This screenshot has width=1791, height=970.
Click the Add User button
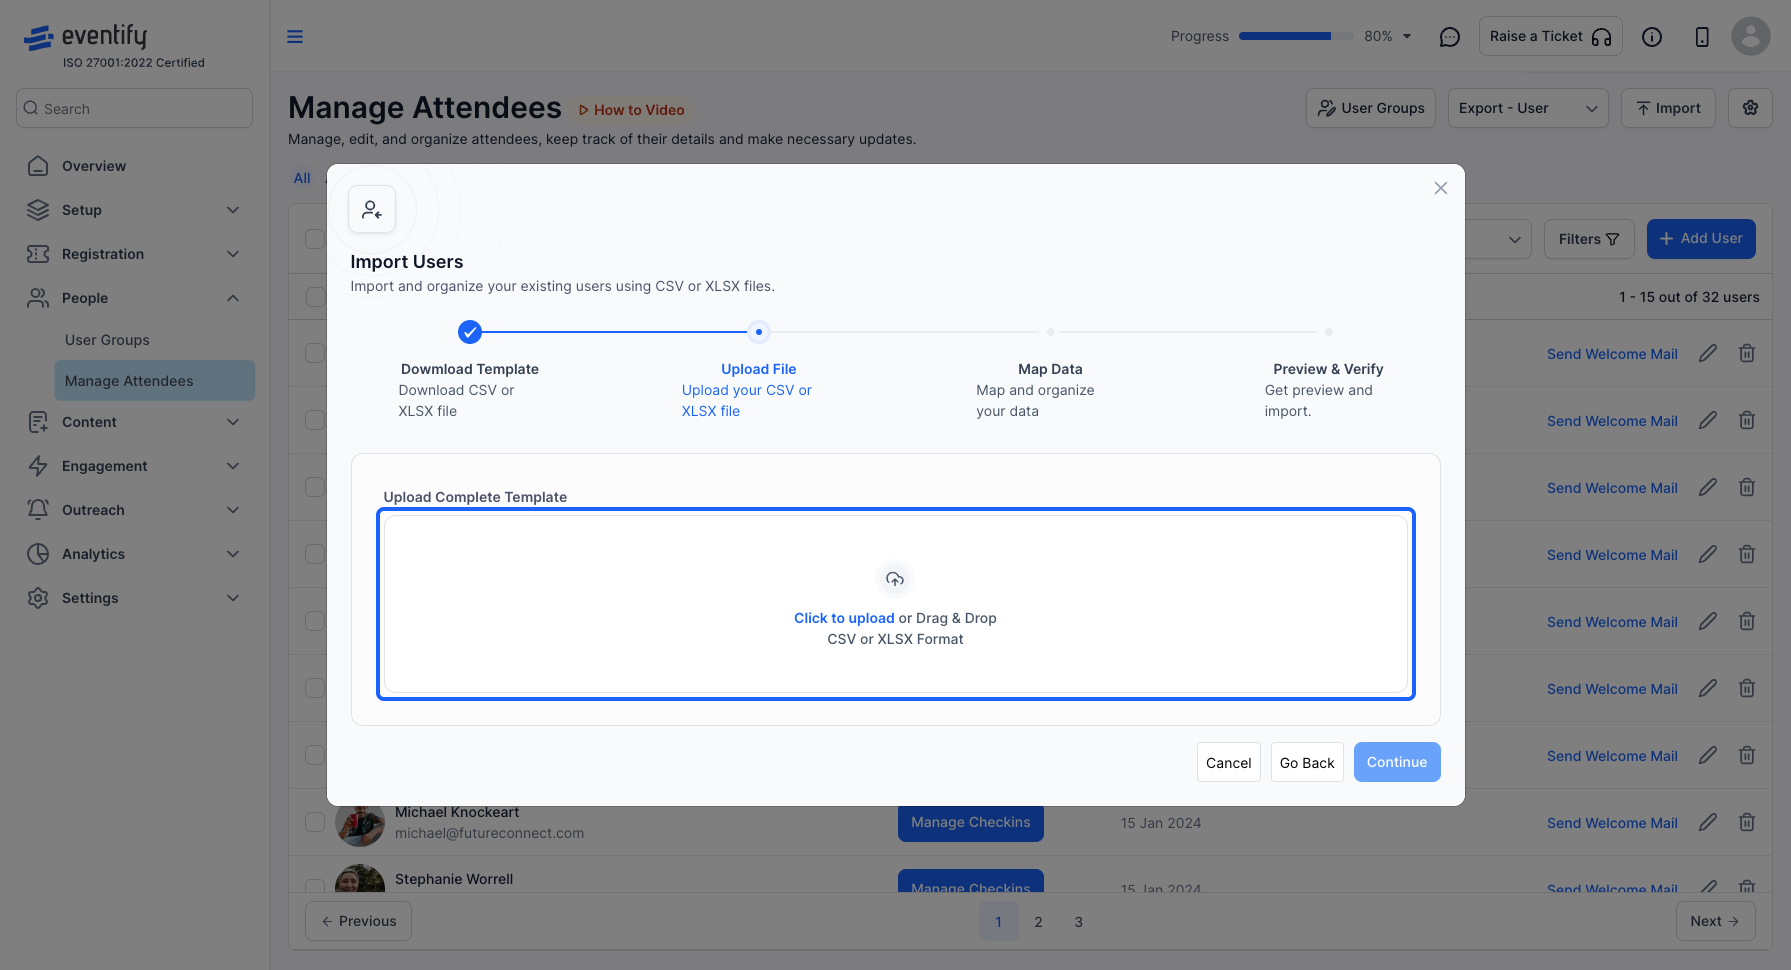click(x=1701, y=239)
